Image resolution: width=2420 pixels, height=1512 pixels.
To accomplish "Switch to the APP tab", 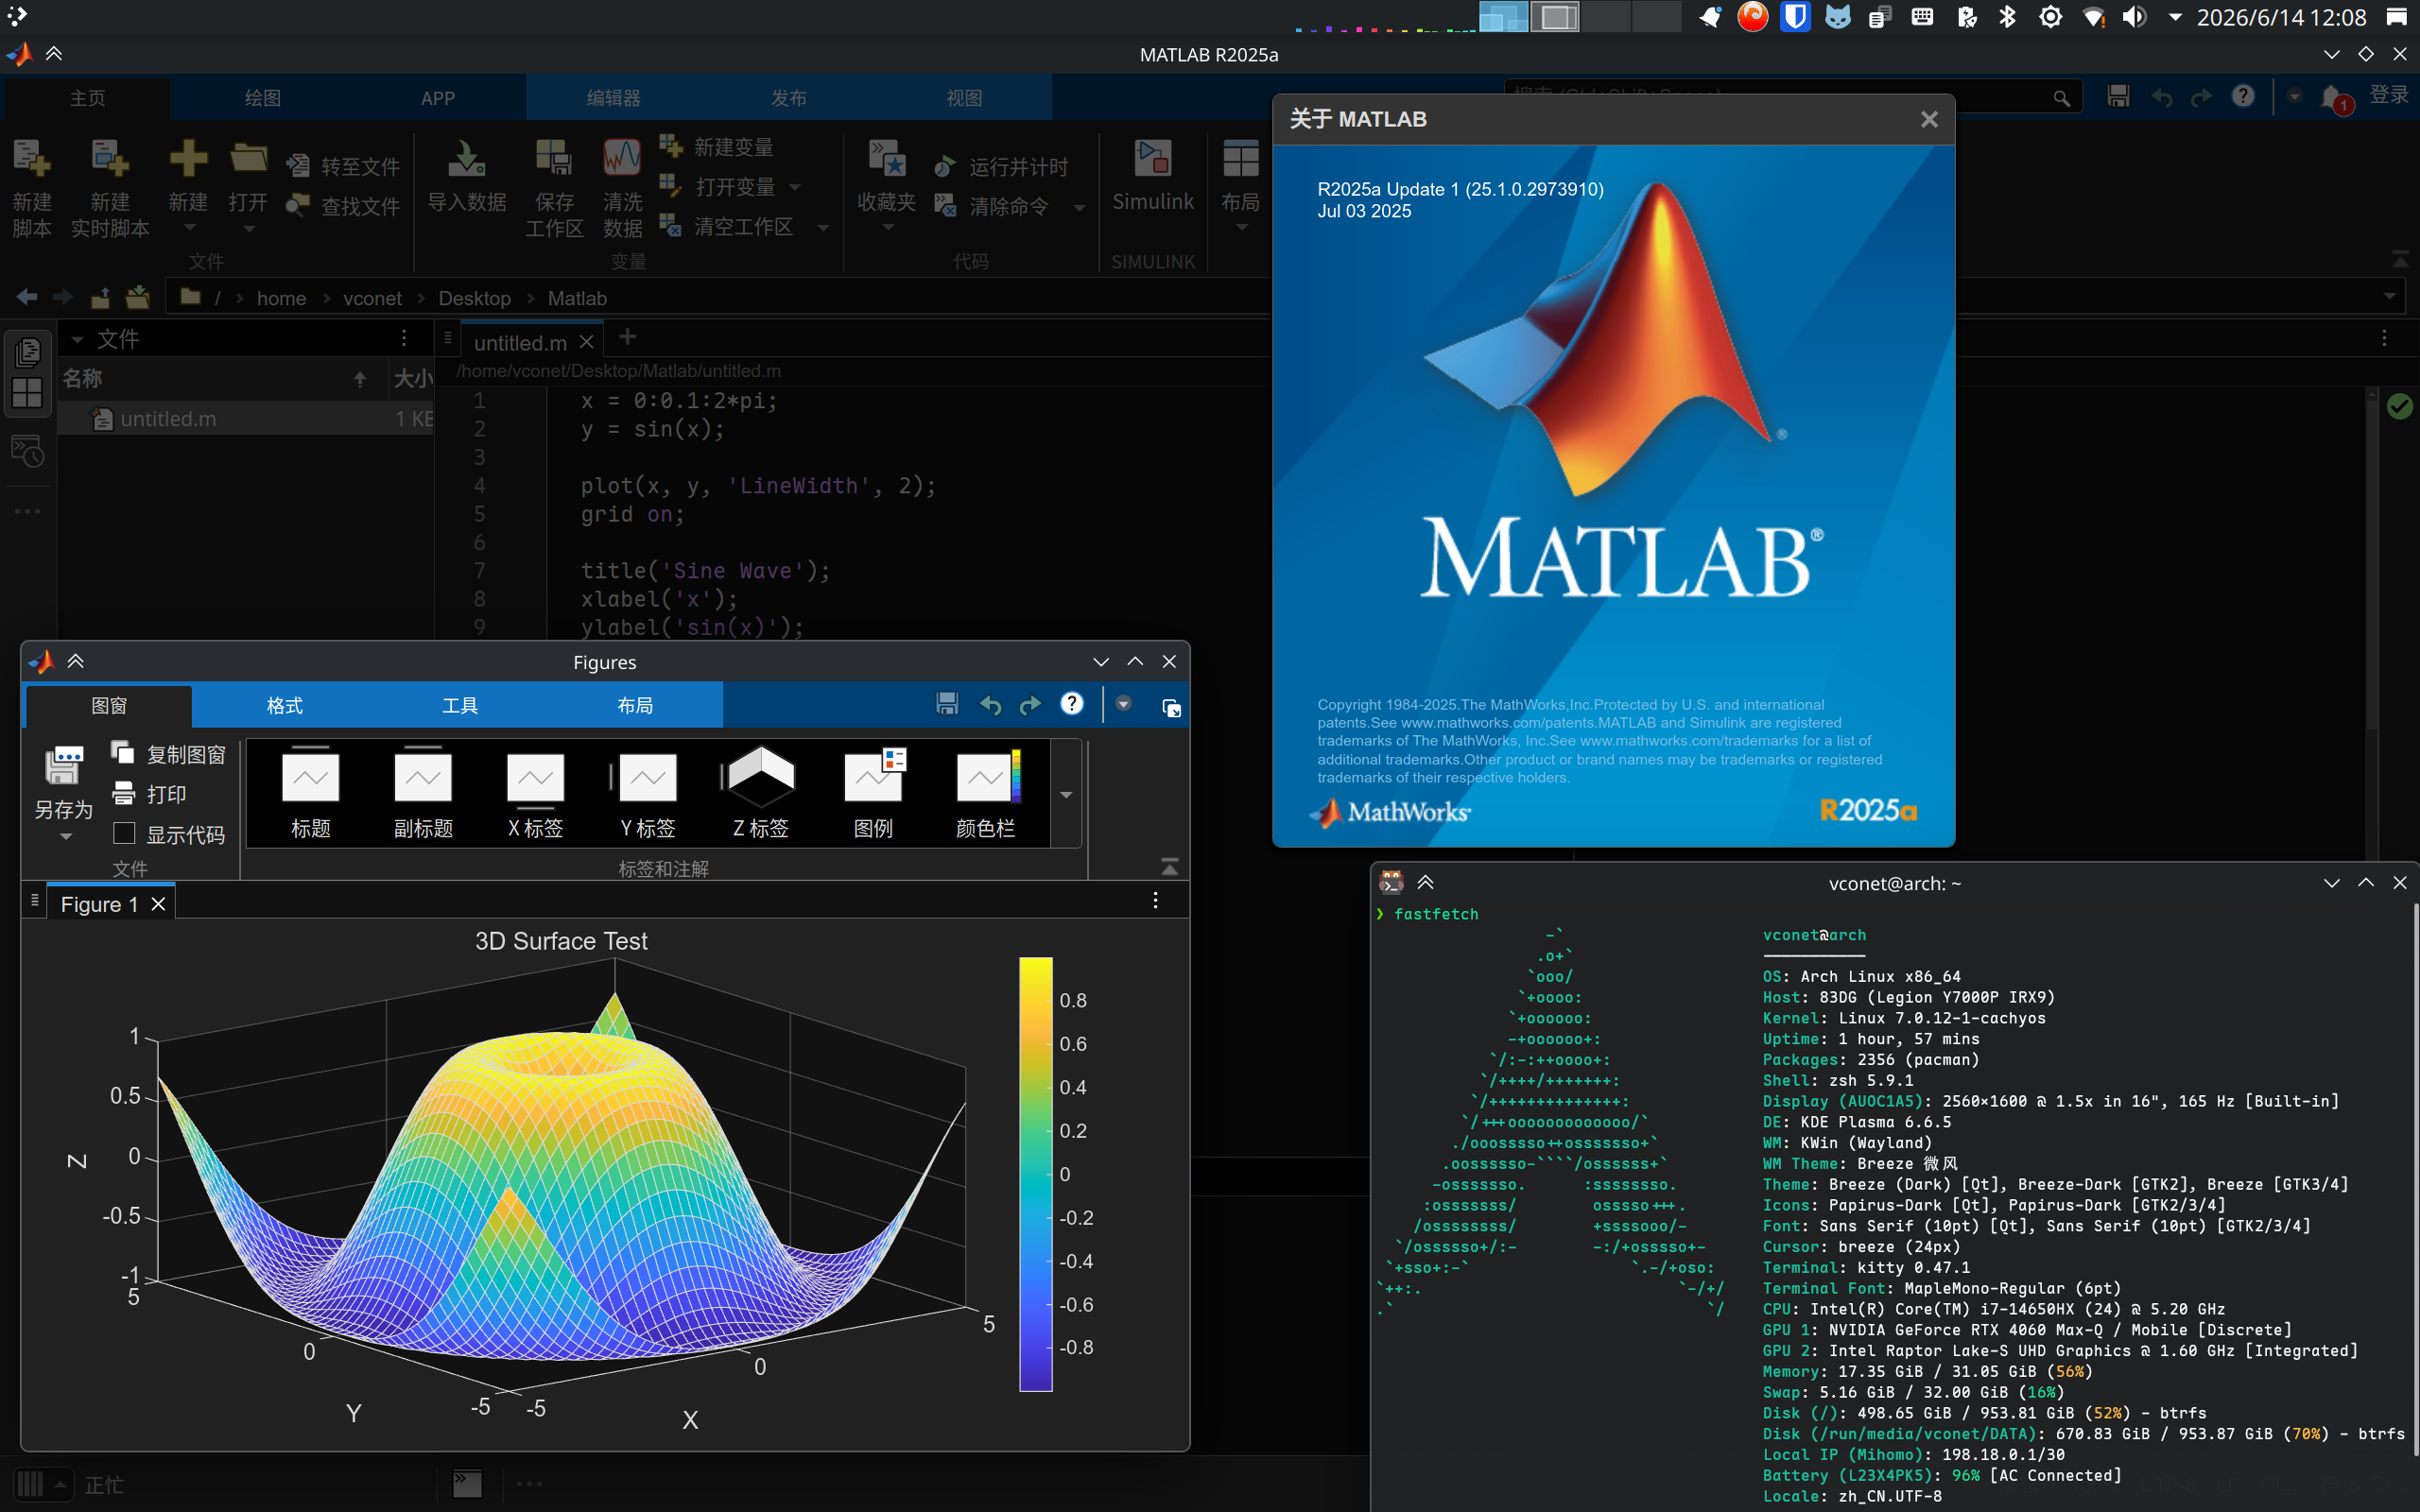I will (438, 98).
